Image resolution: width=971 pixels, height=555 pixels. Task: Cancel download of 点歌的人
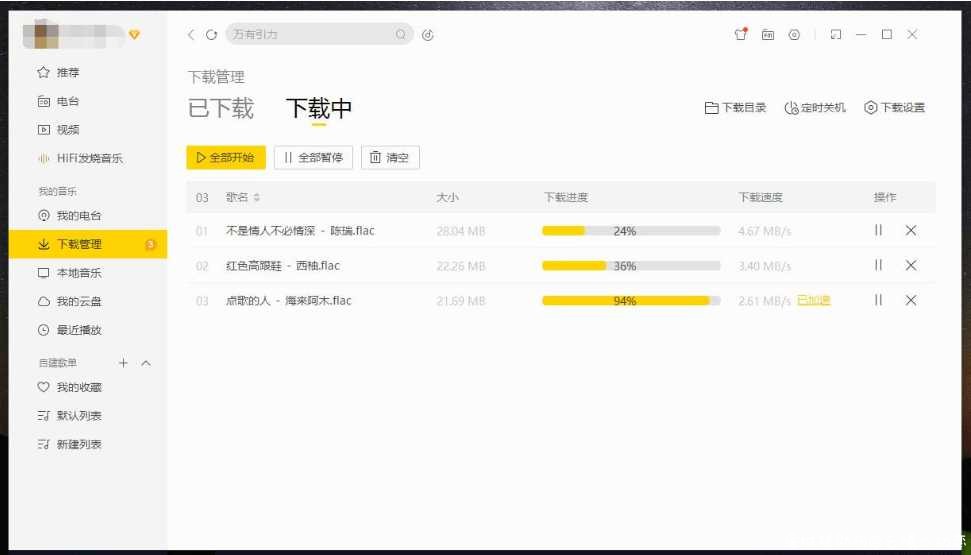(911, 300)
